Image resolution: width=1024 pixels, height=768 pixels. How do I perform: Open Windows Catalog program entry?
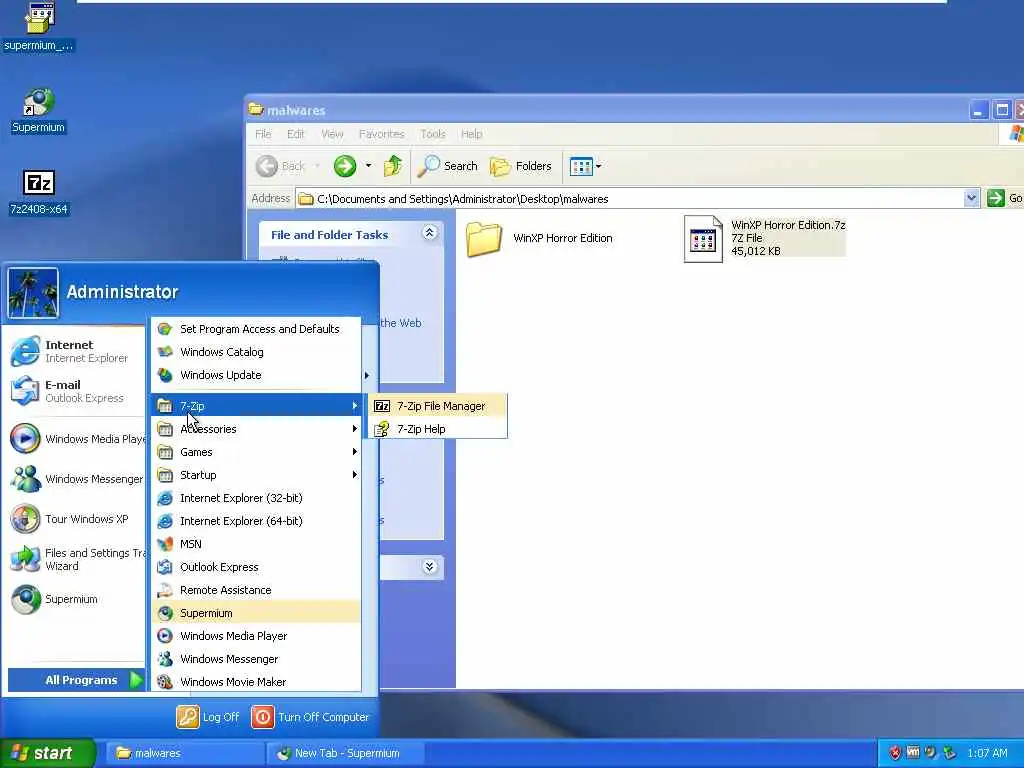point(256,352)
